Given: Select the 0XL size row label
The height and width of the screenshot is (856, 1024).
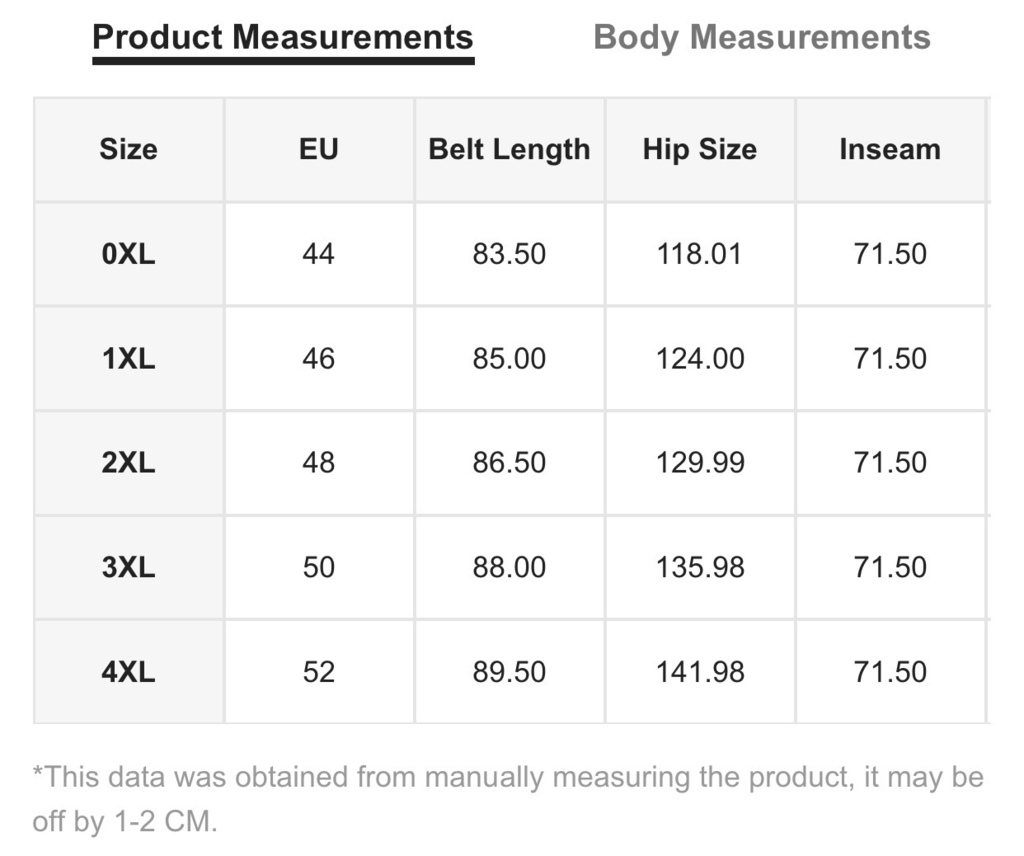Looking at the screenshot, I should (x=129, y=253).
